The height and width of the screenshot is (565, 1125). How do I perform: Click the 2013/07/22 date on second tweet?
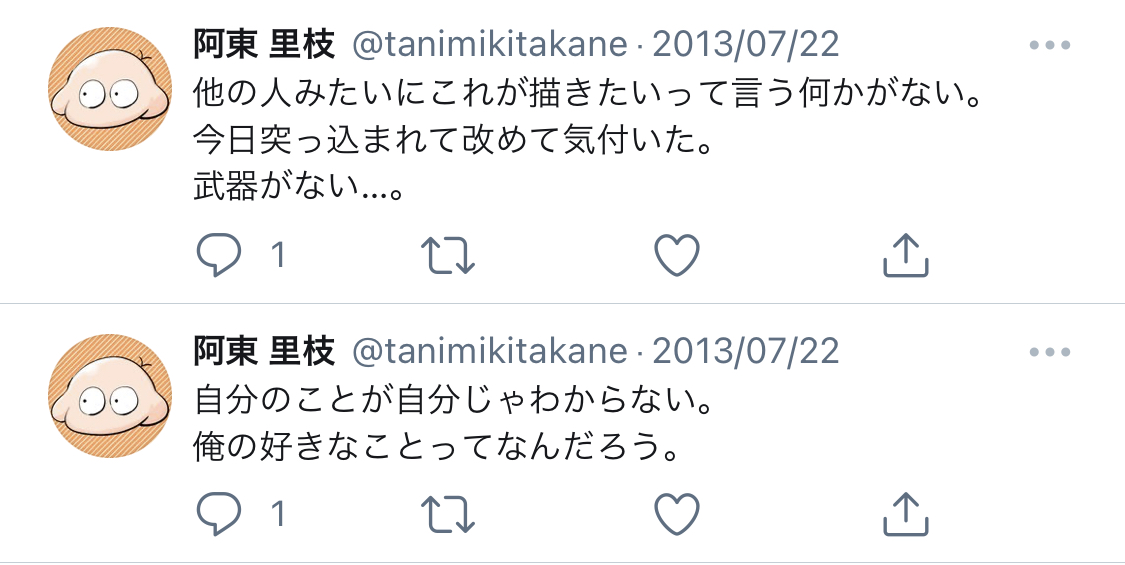click(746, 351)
